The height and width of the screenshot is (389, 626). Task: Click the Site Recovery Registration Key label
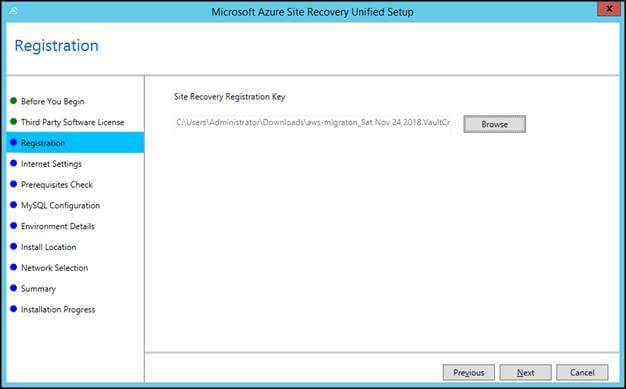coord(230,97)
